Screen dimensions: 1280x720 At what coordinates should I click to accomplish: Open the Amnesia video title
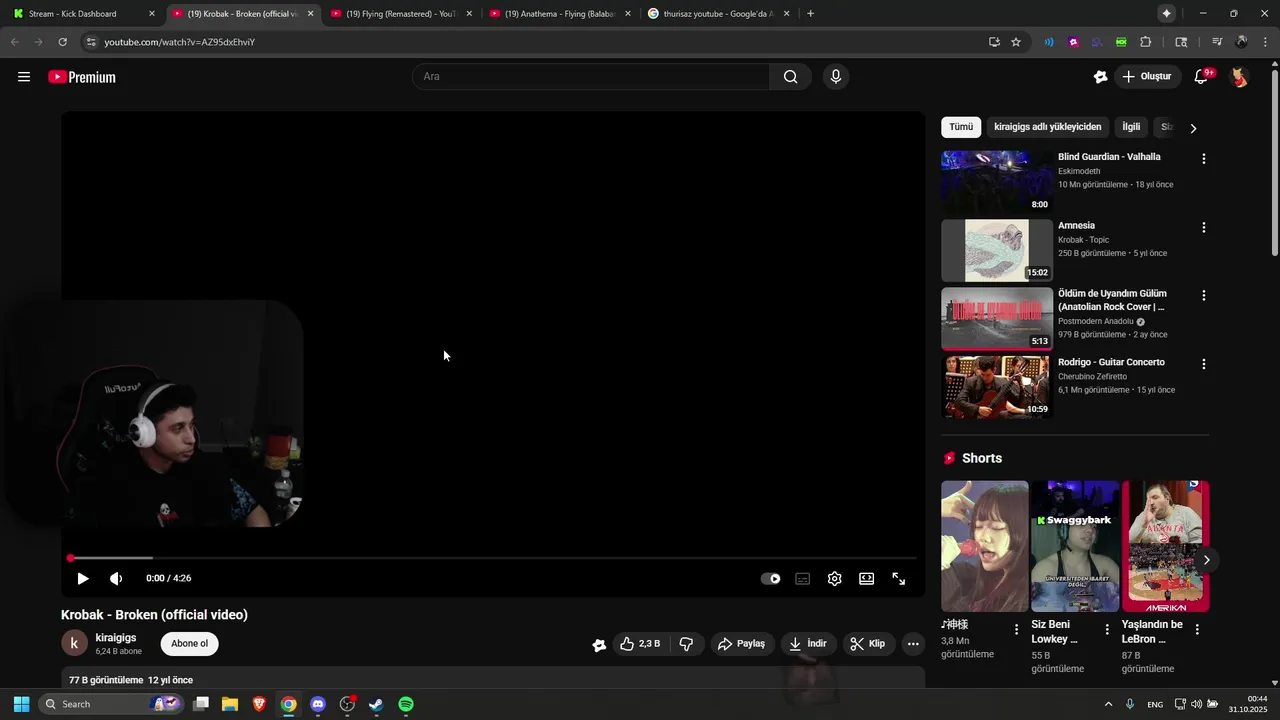[x=1077, y=226]
